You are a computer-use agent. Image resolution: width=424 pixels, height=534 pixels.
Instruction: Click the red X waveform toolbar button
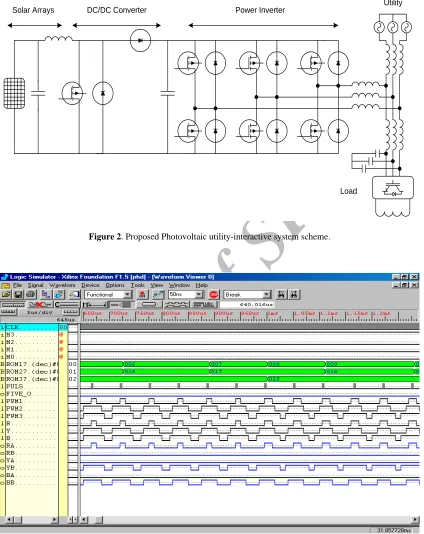pyautogui.click(x=40, y=304)
